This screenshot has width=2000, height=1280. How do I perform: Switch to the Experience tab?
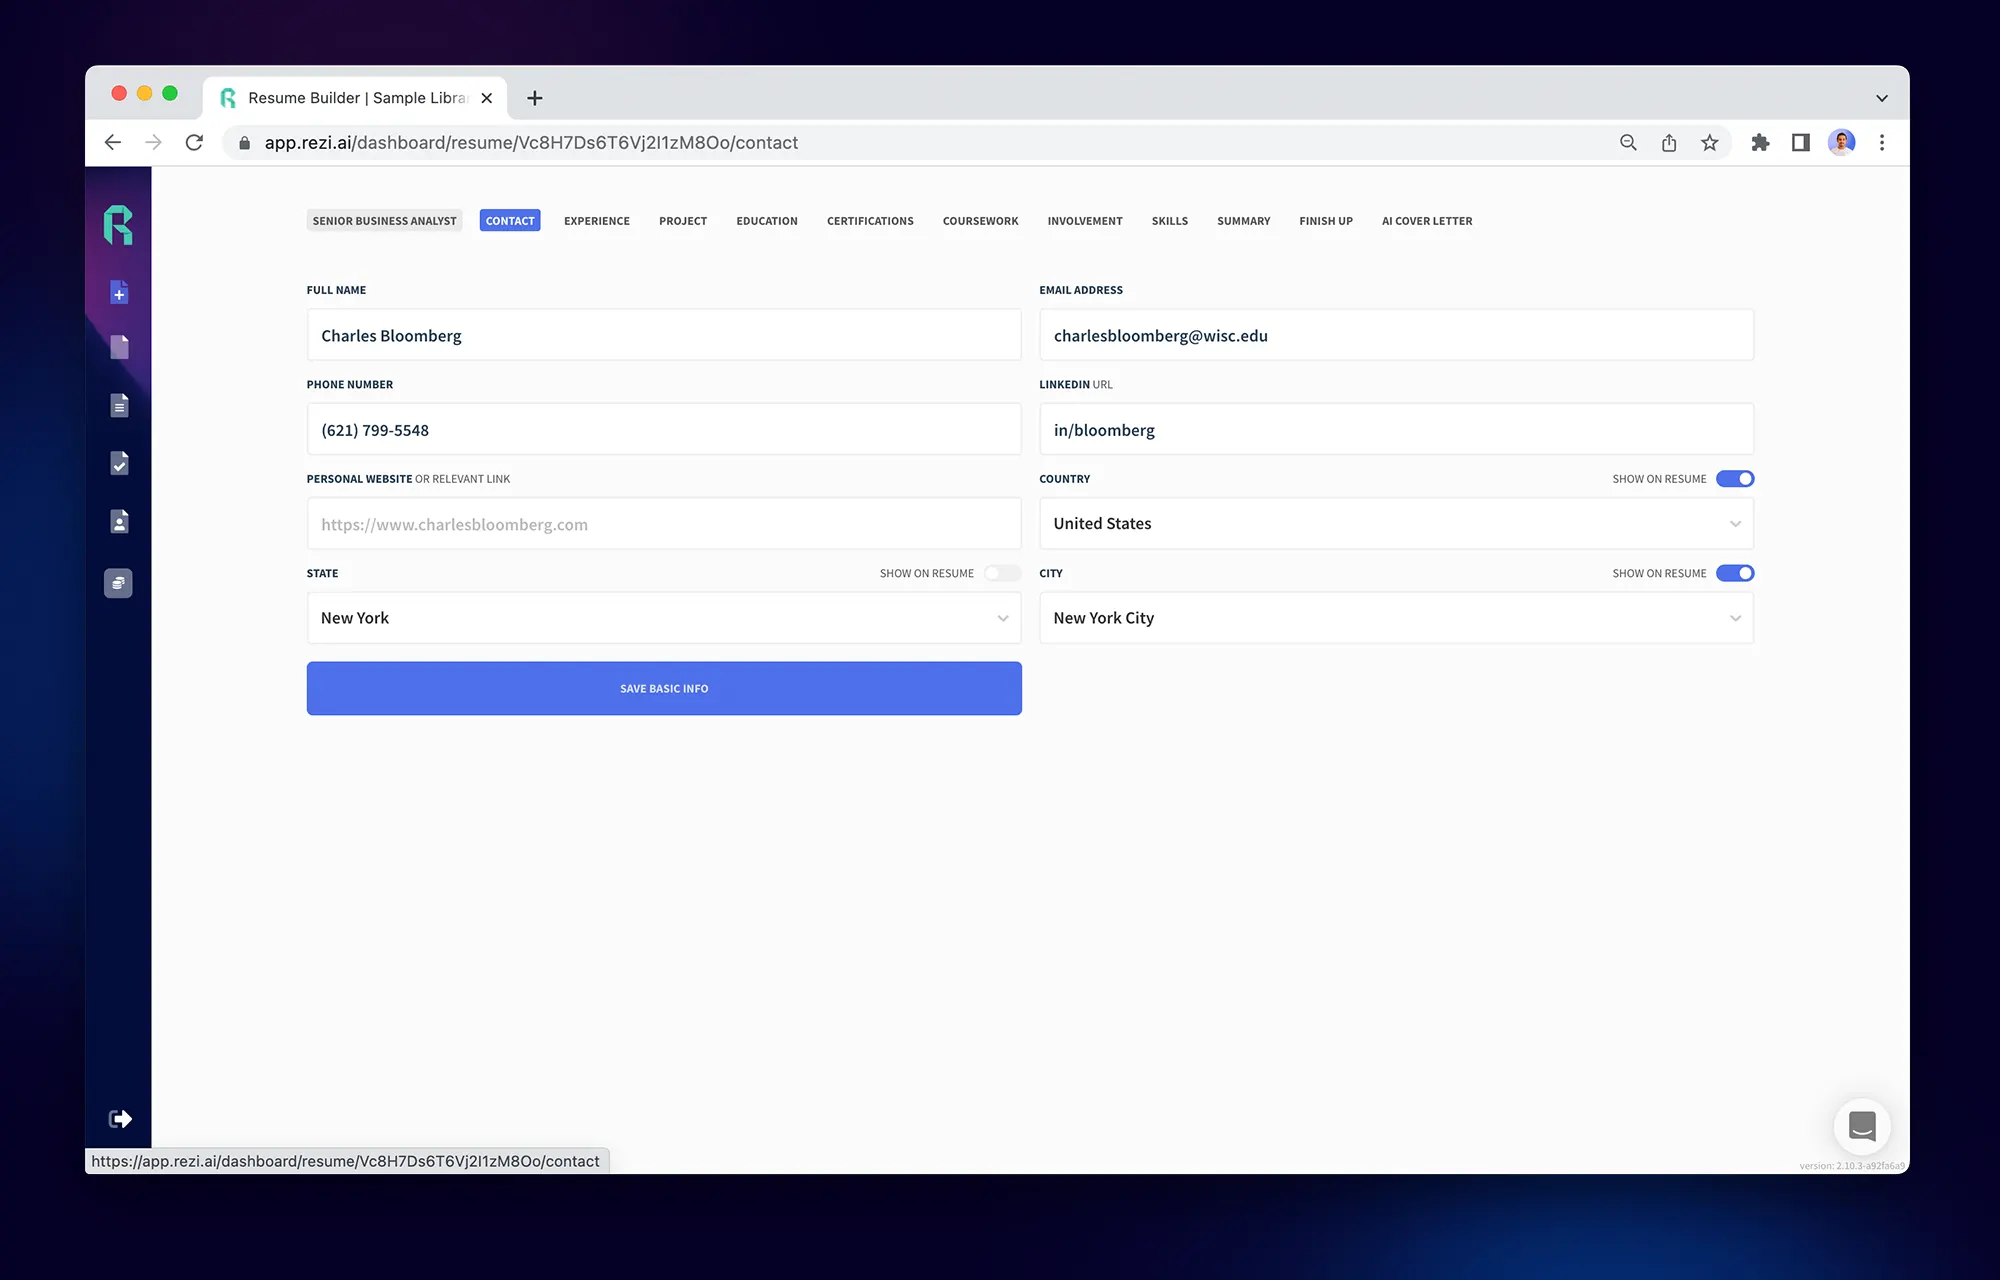(597, 221)
